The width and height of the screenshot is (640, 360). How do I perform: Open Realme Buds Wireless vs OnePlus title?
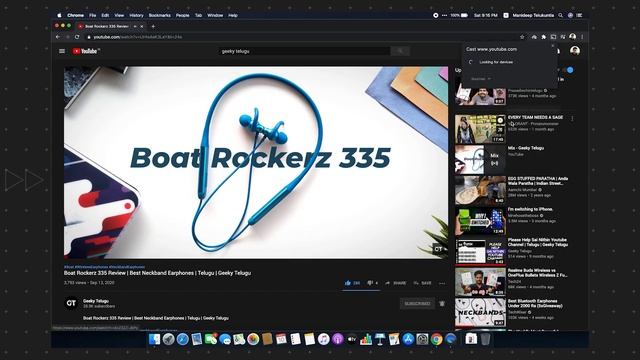pos(538,273)
